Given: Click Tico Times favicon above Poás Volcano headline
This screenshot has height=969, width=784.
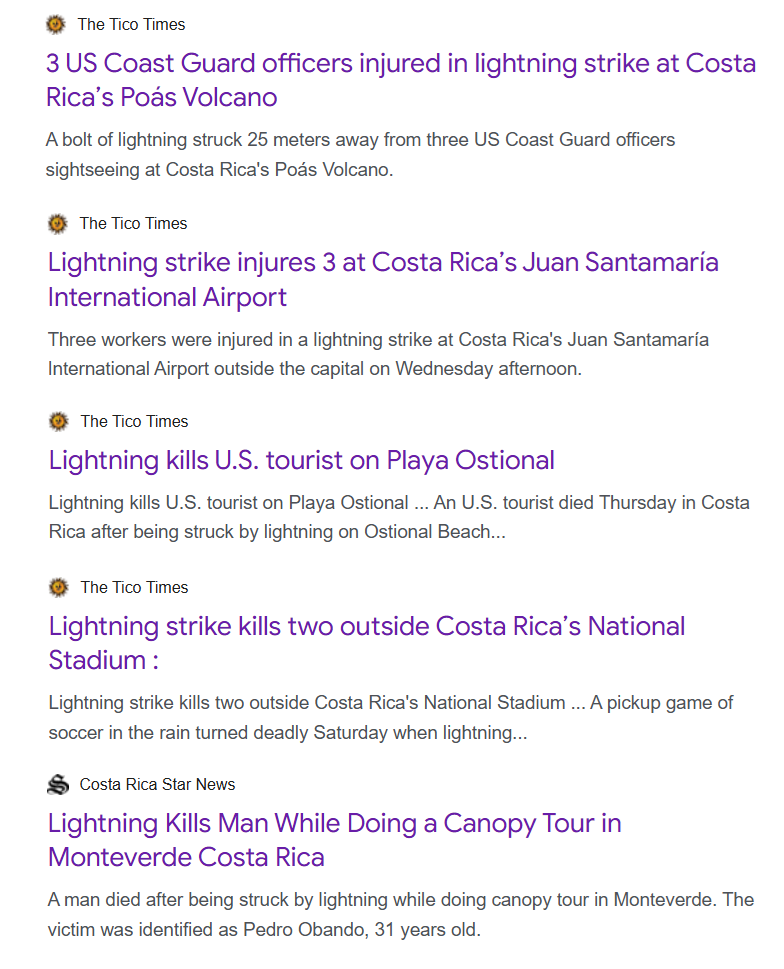Looking at the screenshot, I should 56,24.
